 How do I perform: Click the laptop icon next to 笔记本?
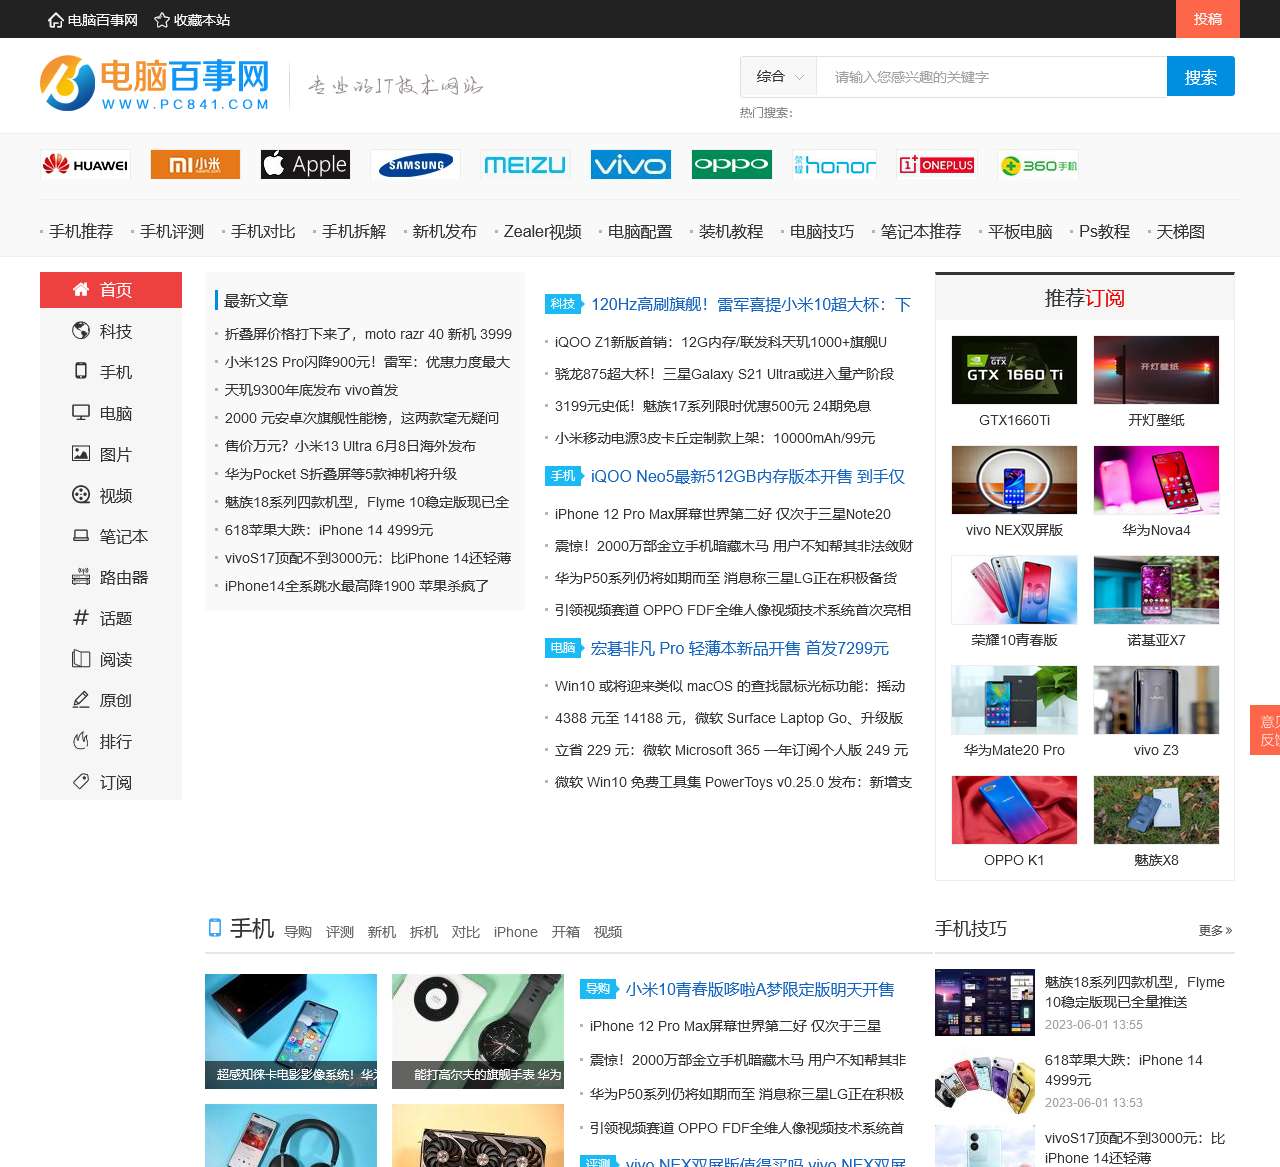pos(81,535)
